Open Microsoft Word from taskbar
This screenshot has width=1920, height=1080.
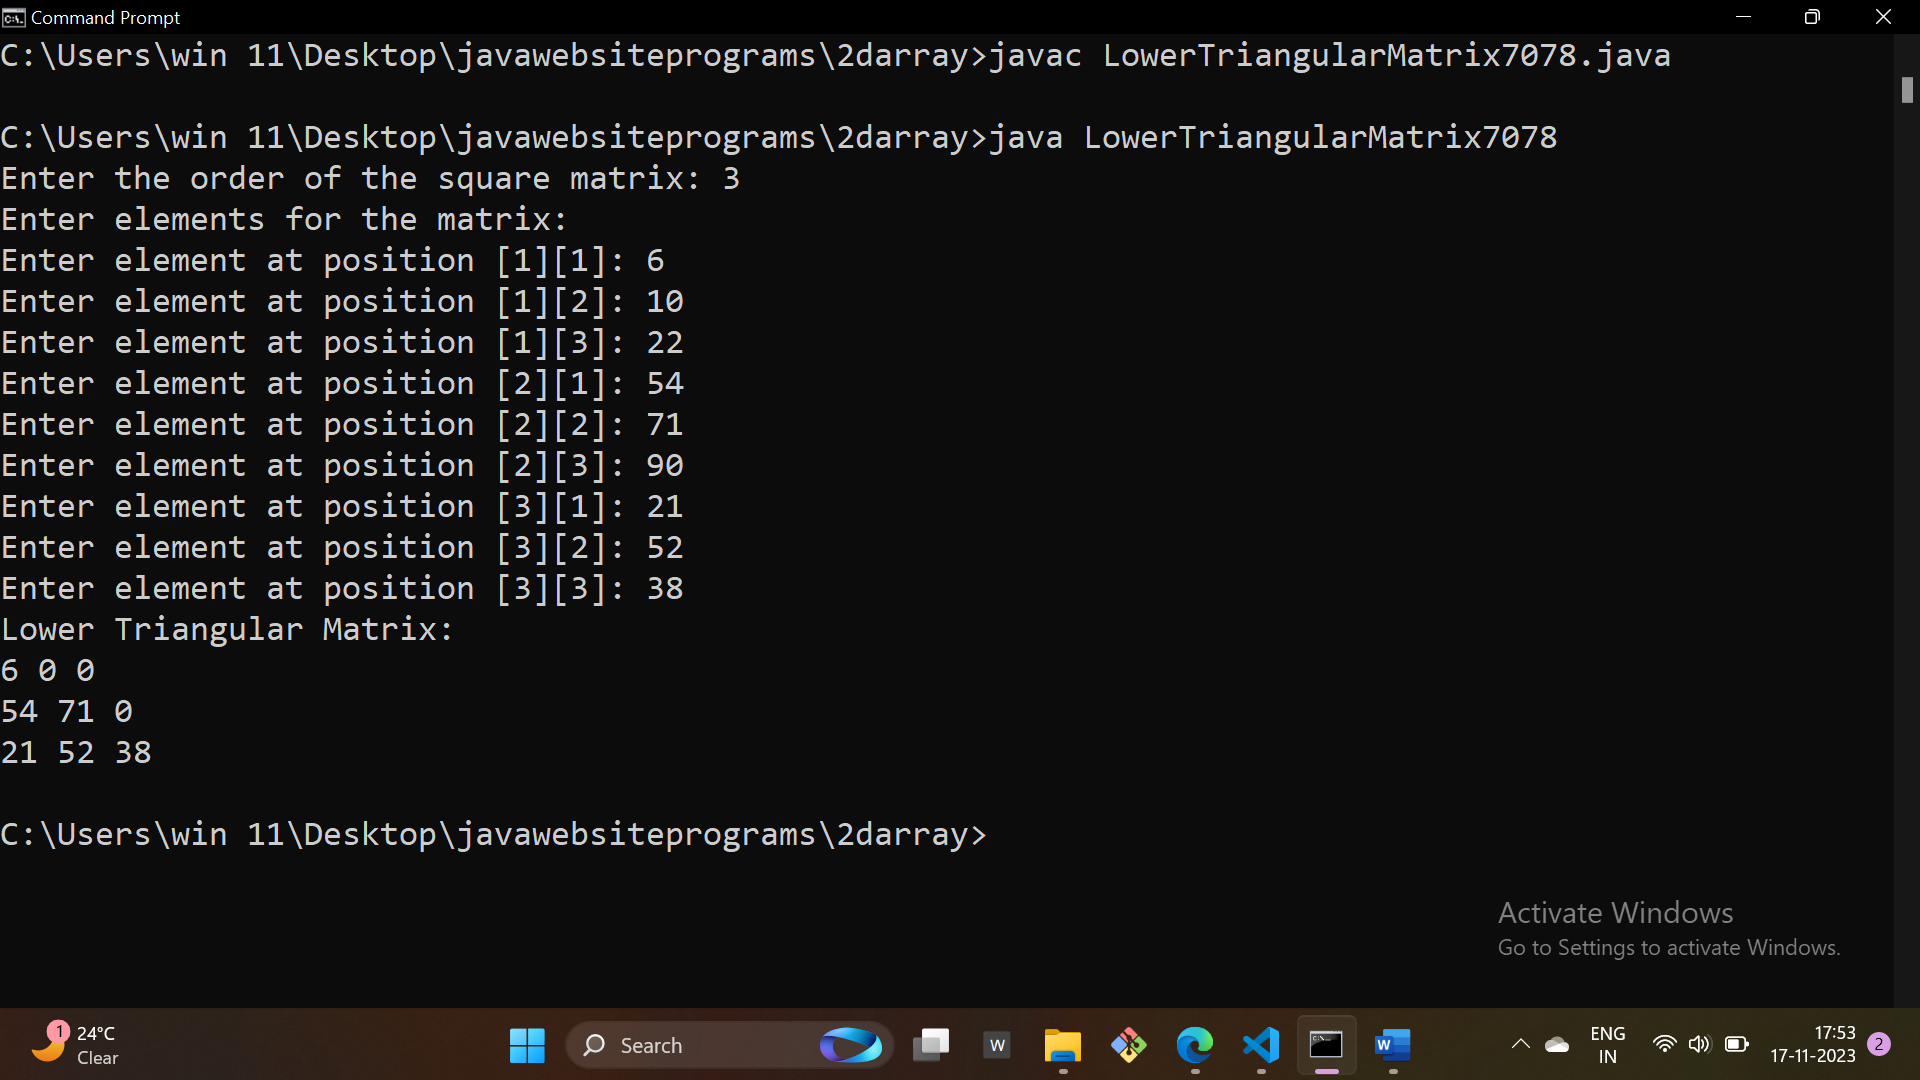pos(1392,1045)
